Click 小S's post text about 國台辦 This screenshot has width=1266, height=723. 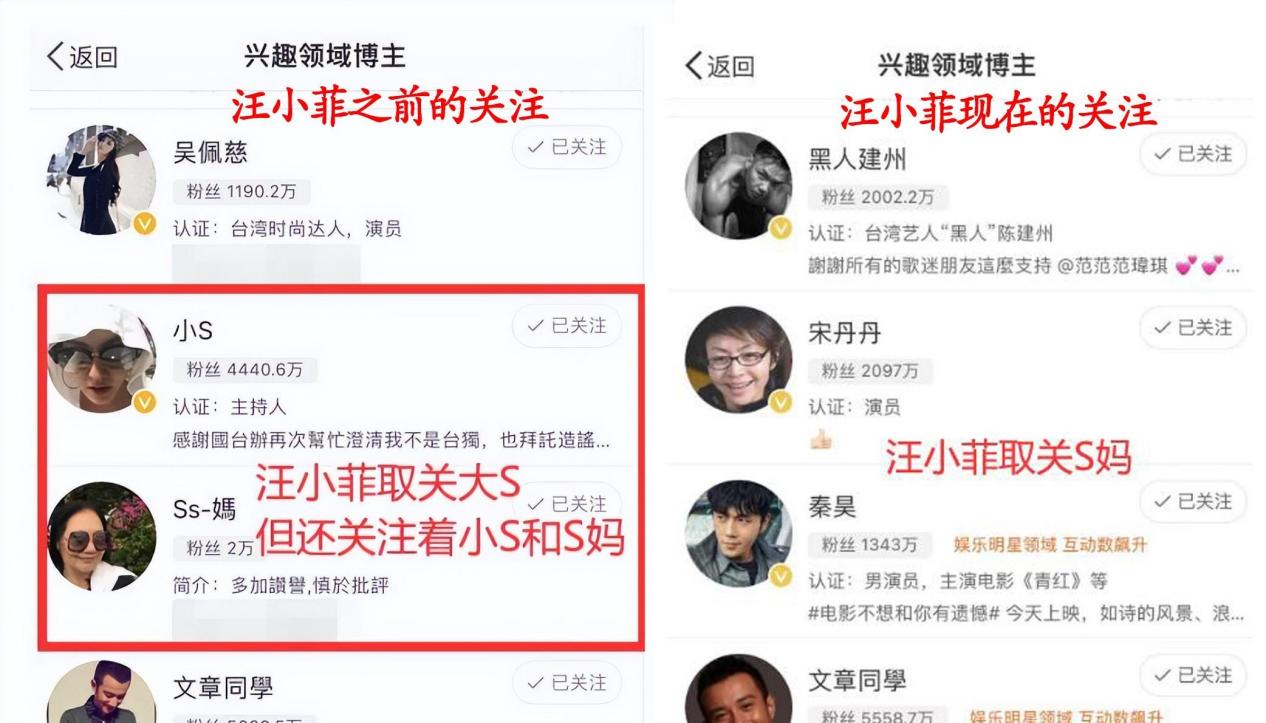pyautogui.click(x=391, y=440)
